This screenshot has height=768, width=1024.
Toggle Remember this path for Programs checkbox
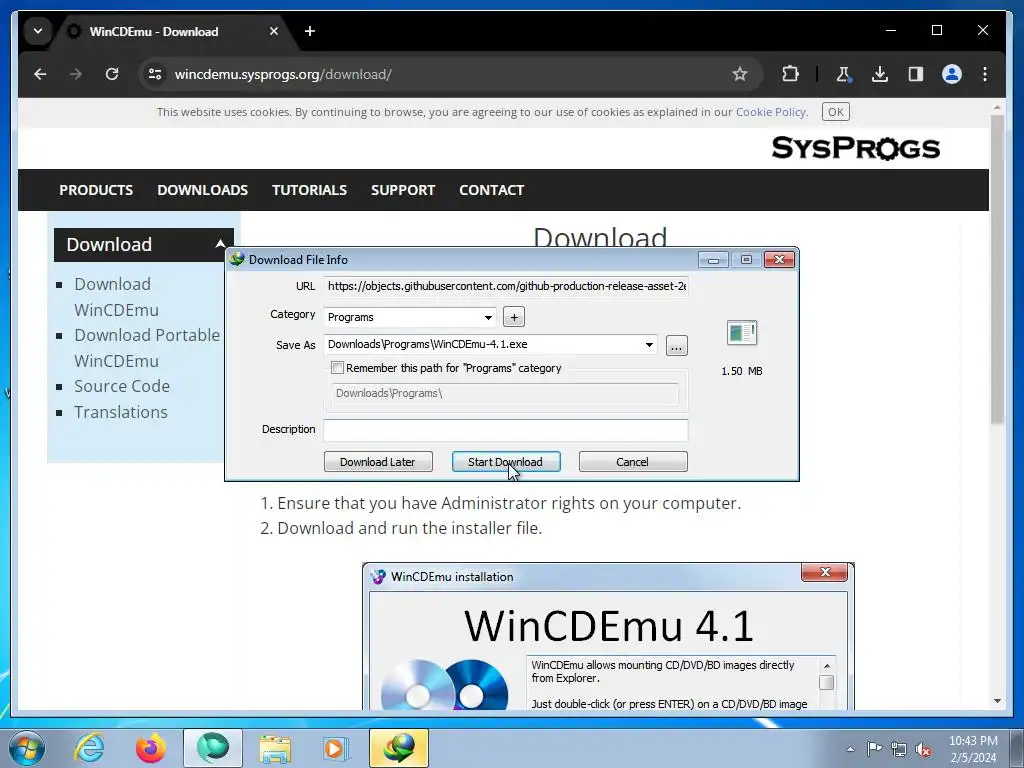click(x=337, y=368)
